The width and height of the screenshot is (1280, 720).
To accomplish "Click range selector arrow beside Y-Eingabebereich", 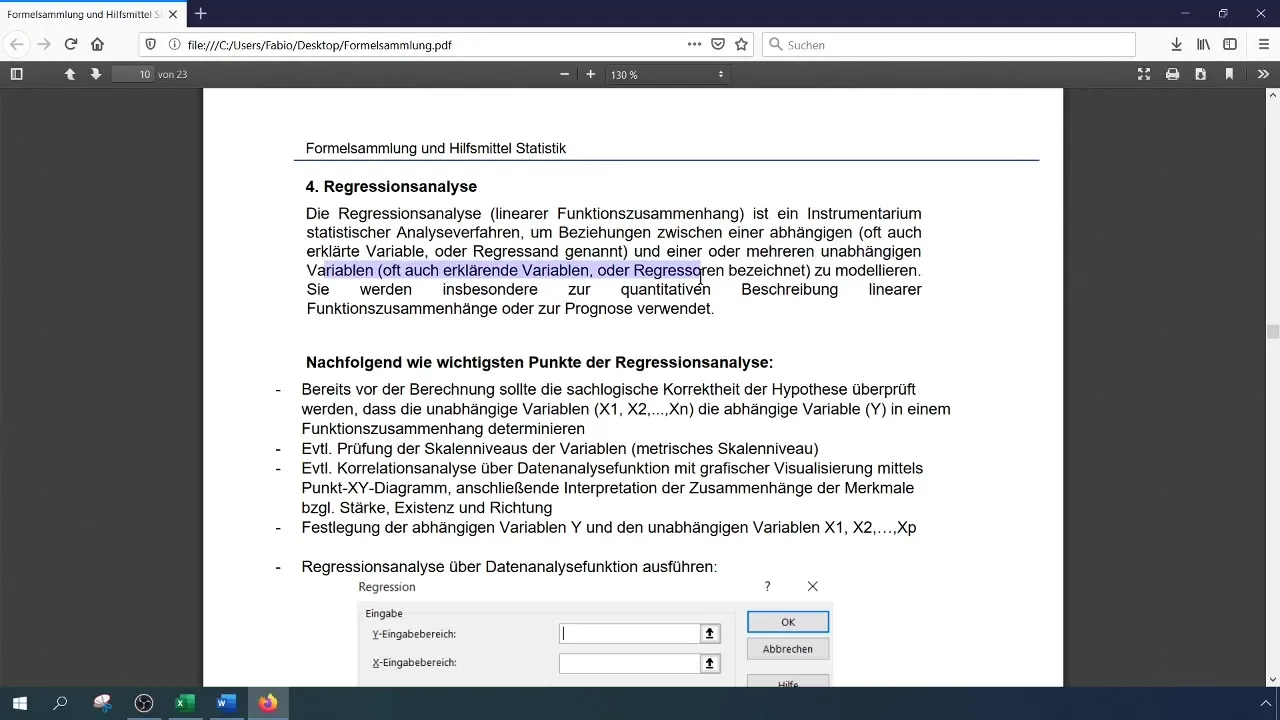I will tap(710, 633).
